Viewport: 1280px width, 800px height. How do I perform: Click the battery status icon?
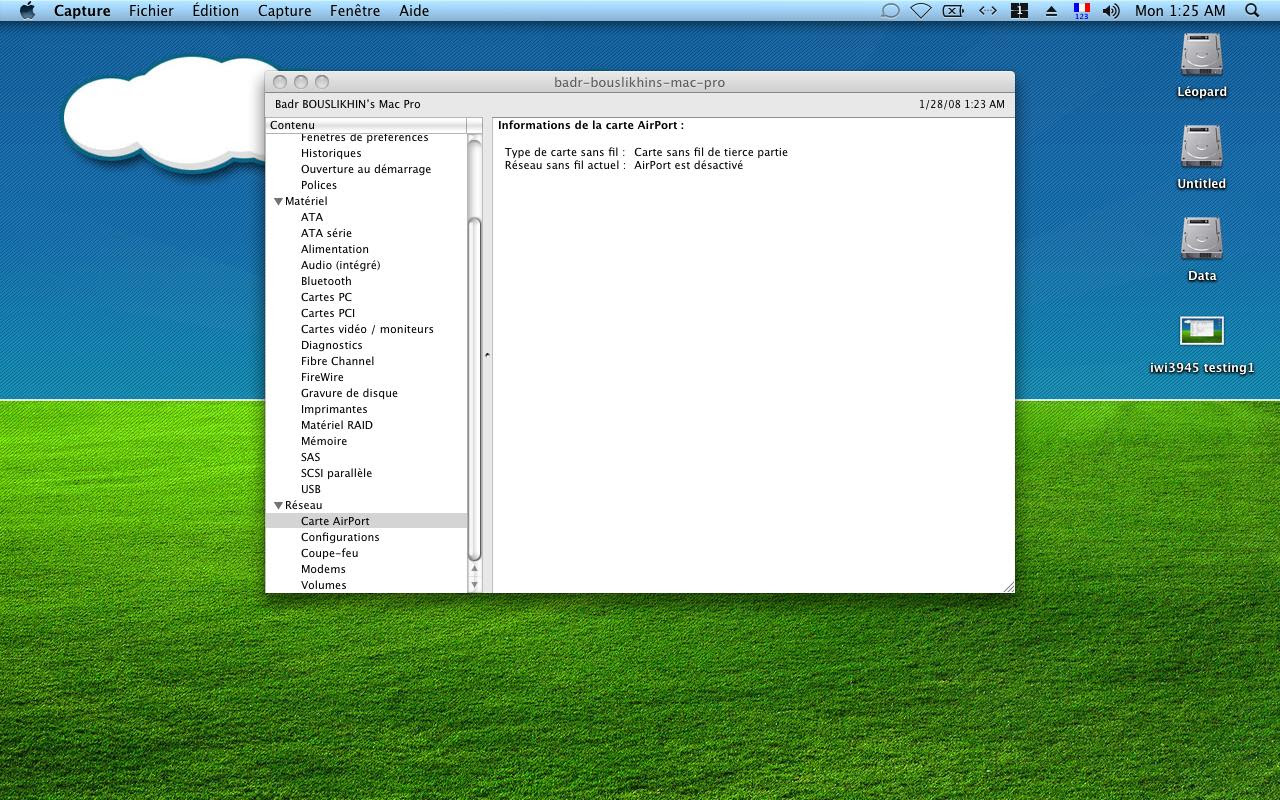click(954, 11)
